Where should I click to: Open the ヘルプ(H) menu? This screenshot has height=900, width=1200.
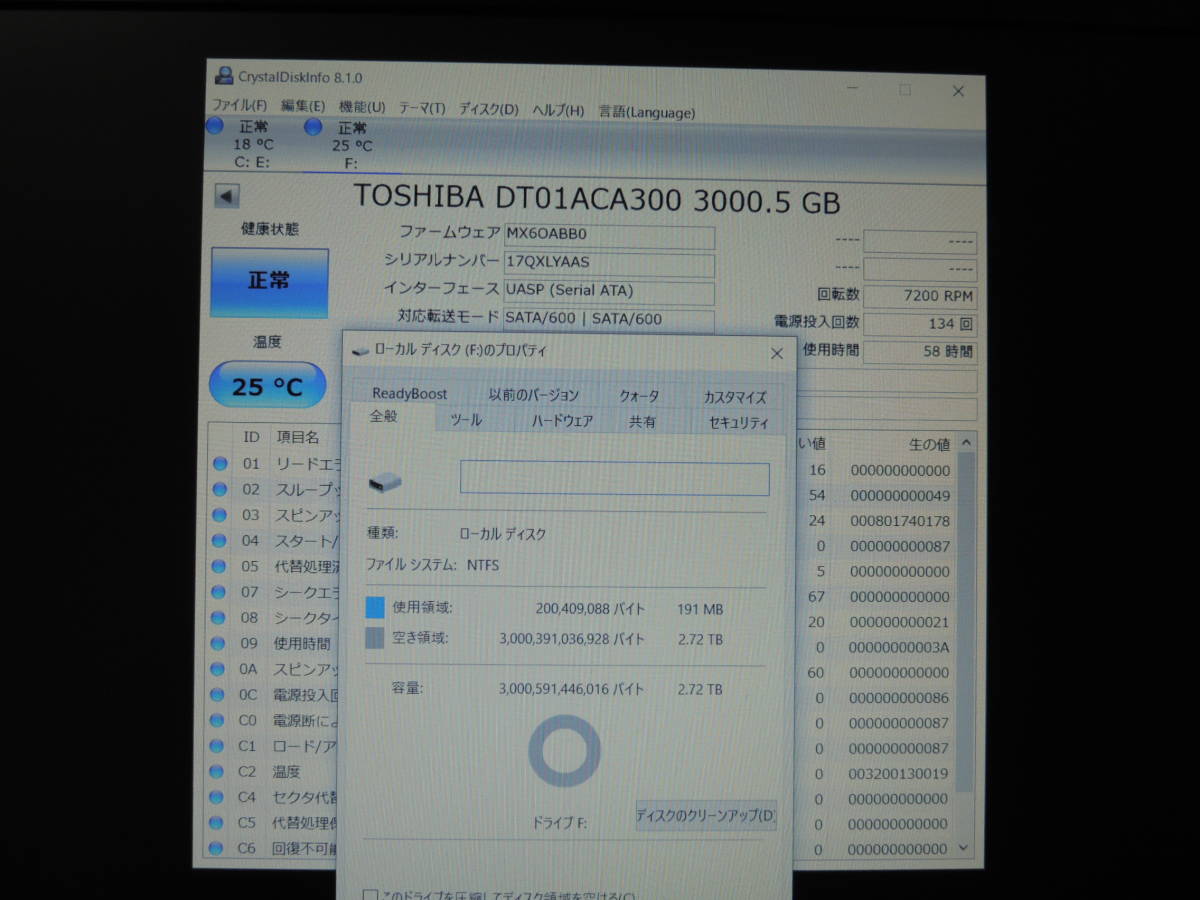pyautogui.click(x=558, y=110)
